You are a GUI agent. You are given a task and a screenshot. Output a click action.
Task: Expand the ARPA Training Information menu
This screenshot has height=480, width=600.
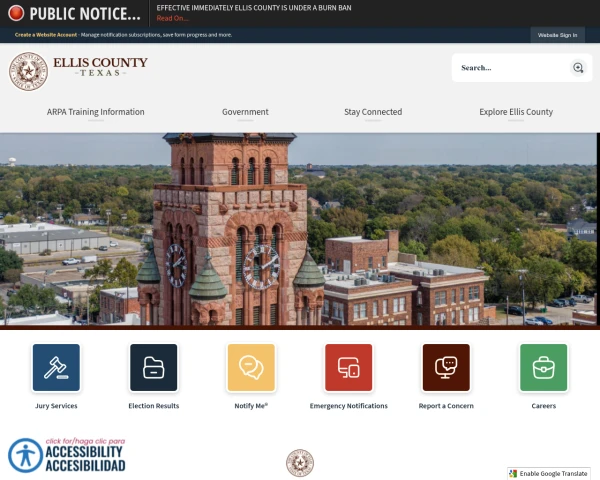coord(96,112)
